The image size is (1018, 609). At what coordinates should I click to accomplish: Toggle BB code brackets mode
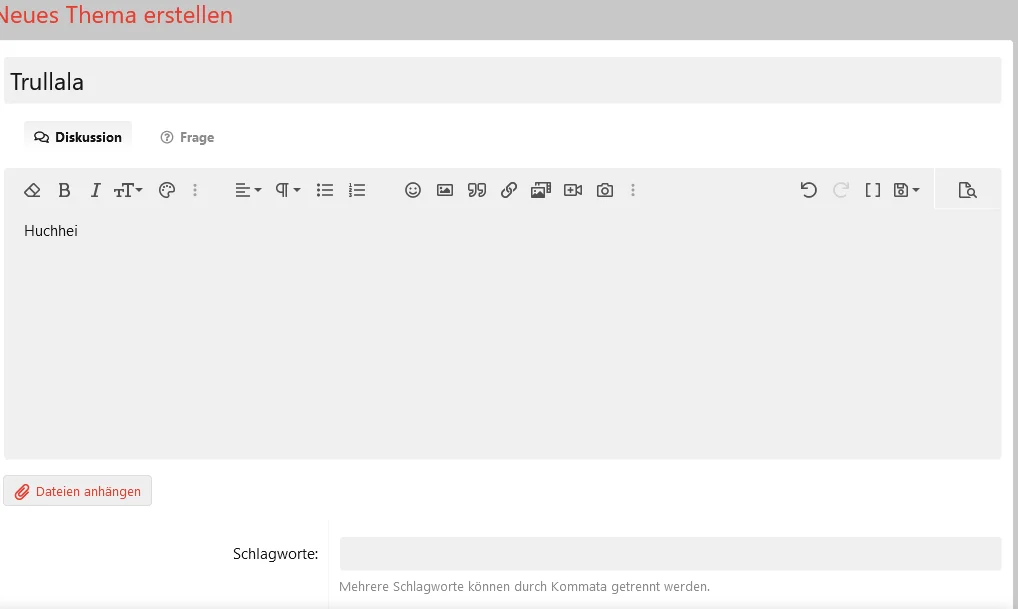click(x=873, y=190)
